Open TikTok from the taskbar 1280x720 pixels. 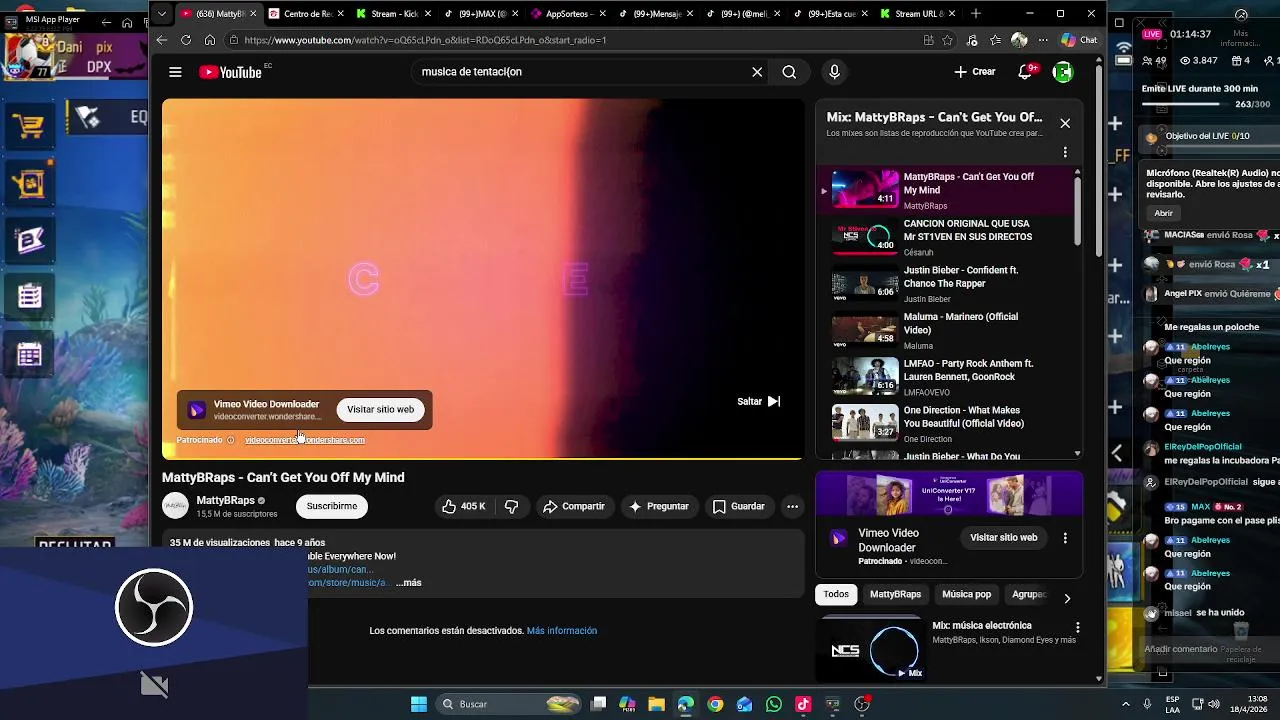(x=803, y=704)
